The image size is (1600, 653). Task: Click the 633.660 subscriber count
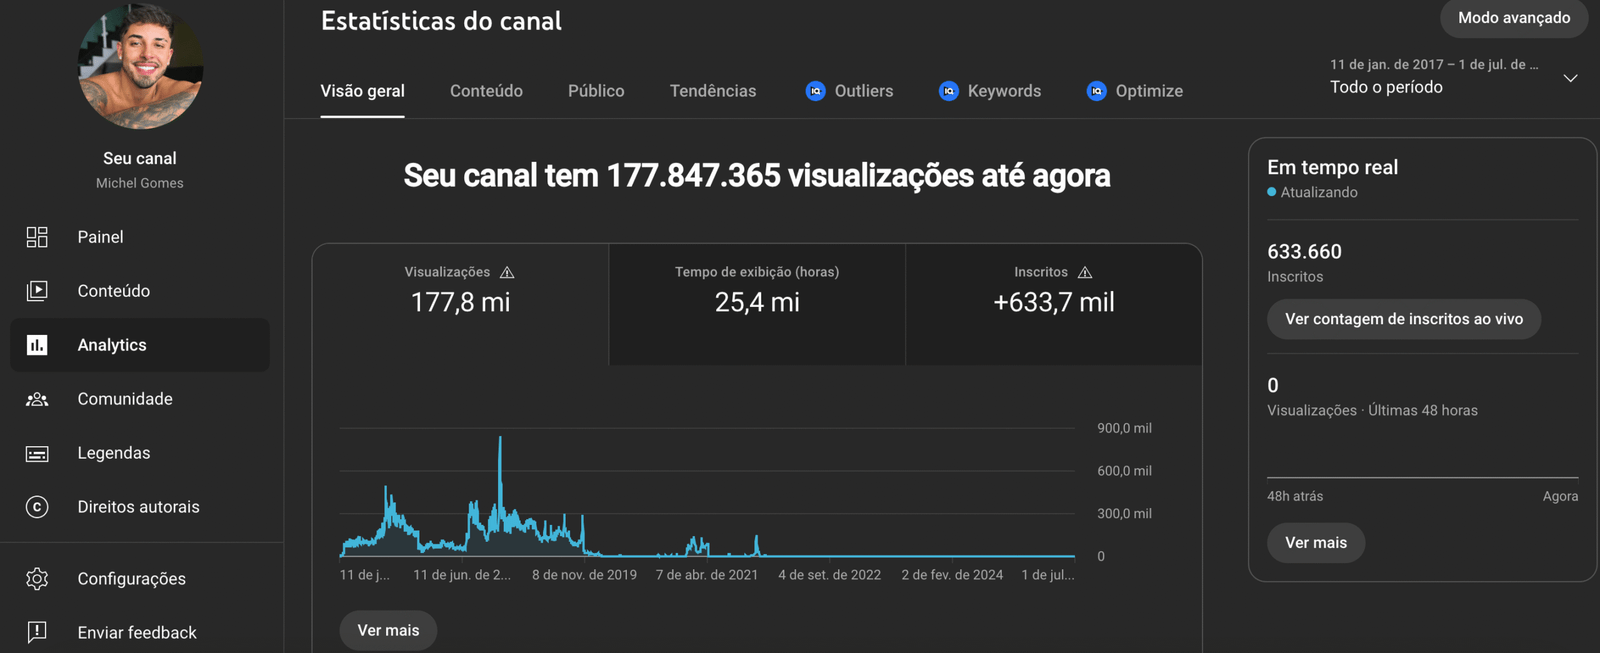coord(1304,252)
